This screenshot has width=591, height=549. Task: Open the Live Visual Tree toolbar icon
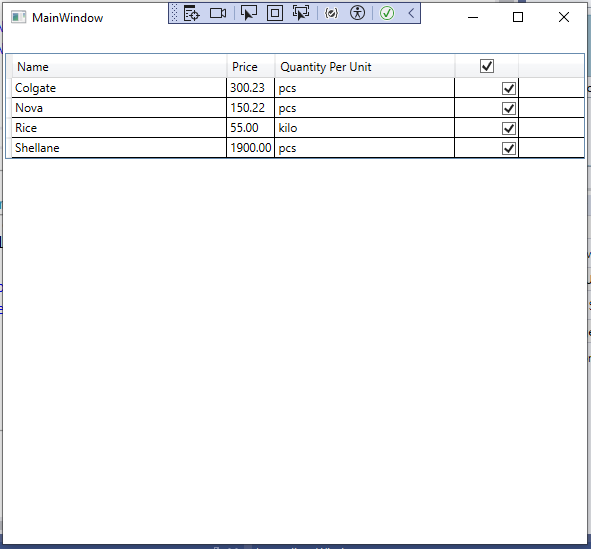(191, 14)
